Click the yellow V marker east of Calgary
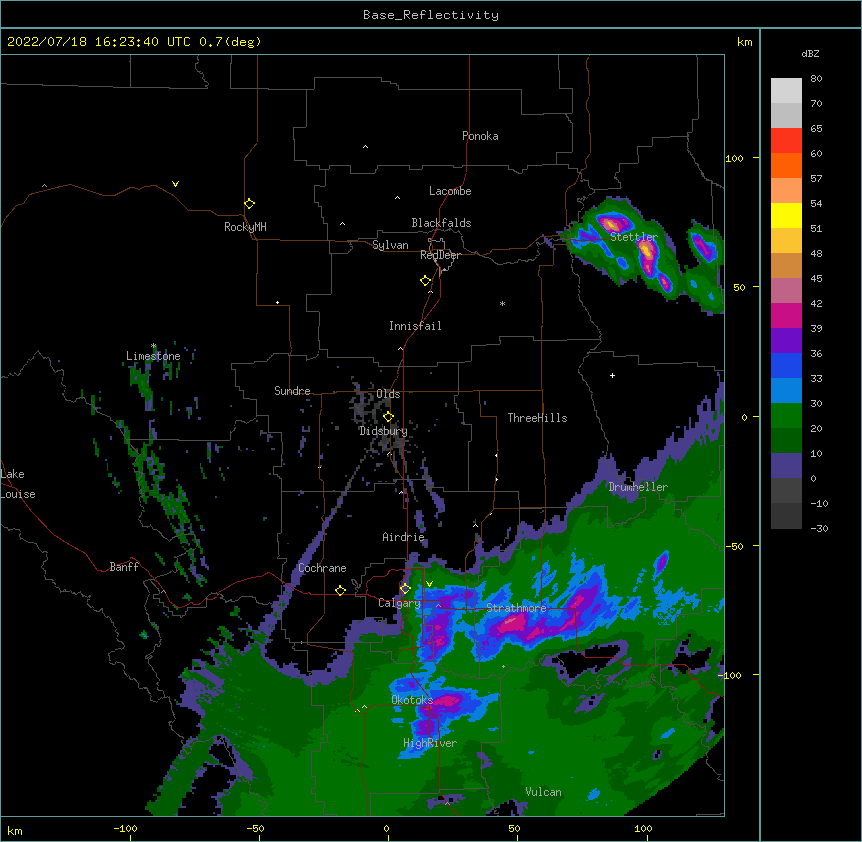 pyautogui.click(x=429, y=584)
